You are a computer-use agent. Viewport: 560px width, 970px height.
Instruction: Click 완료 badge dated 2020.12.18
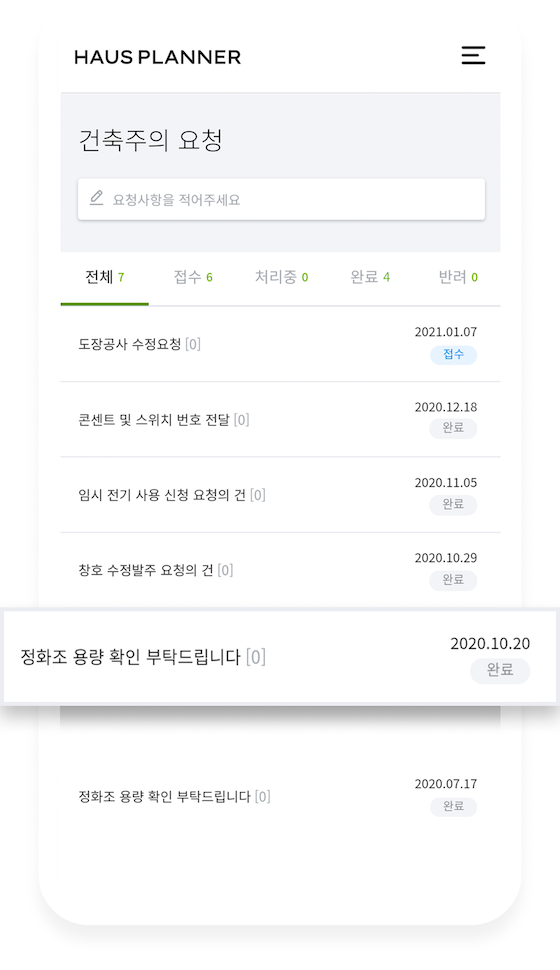tap(454, 428)
